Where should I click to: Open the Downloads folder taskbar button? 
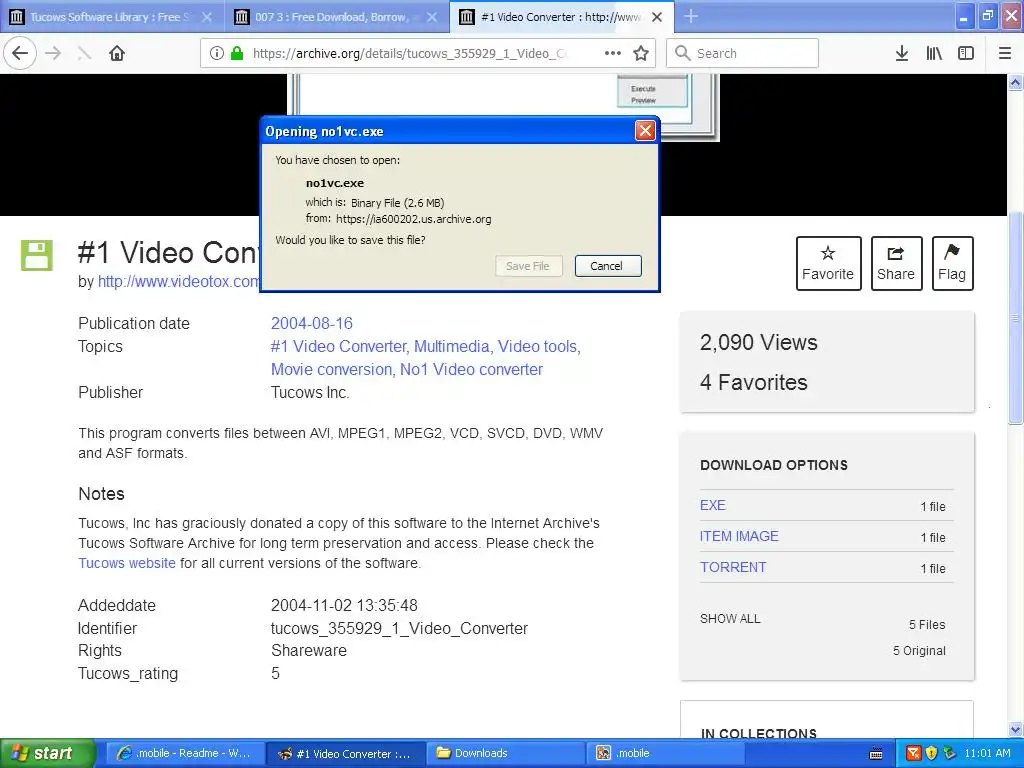(506, 754)
